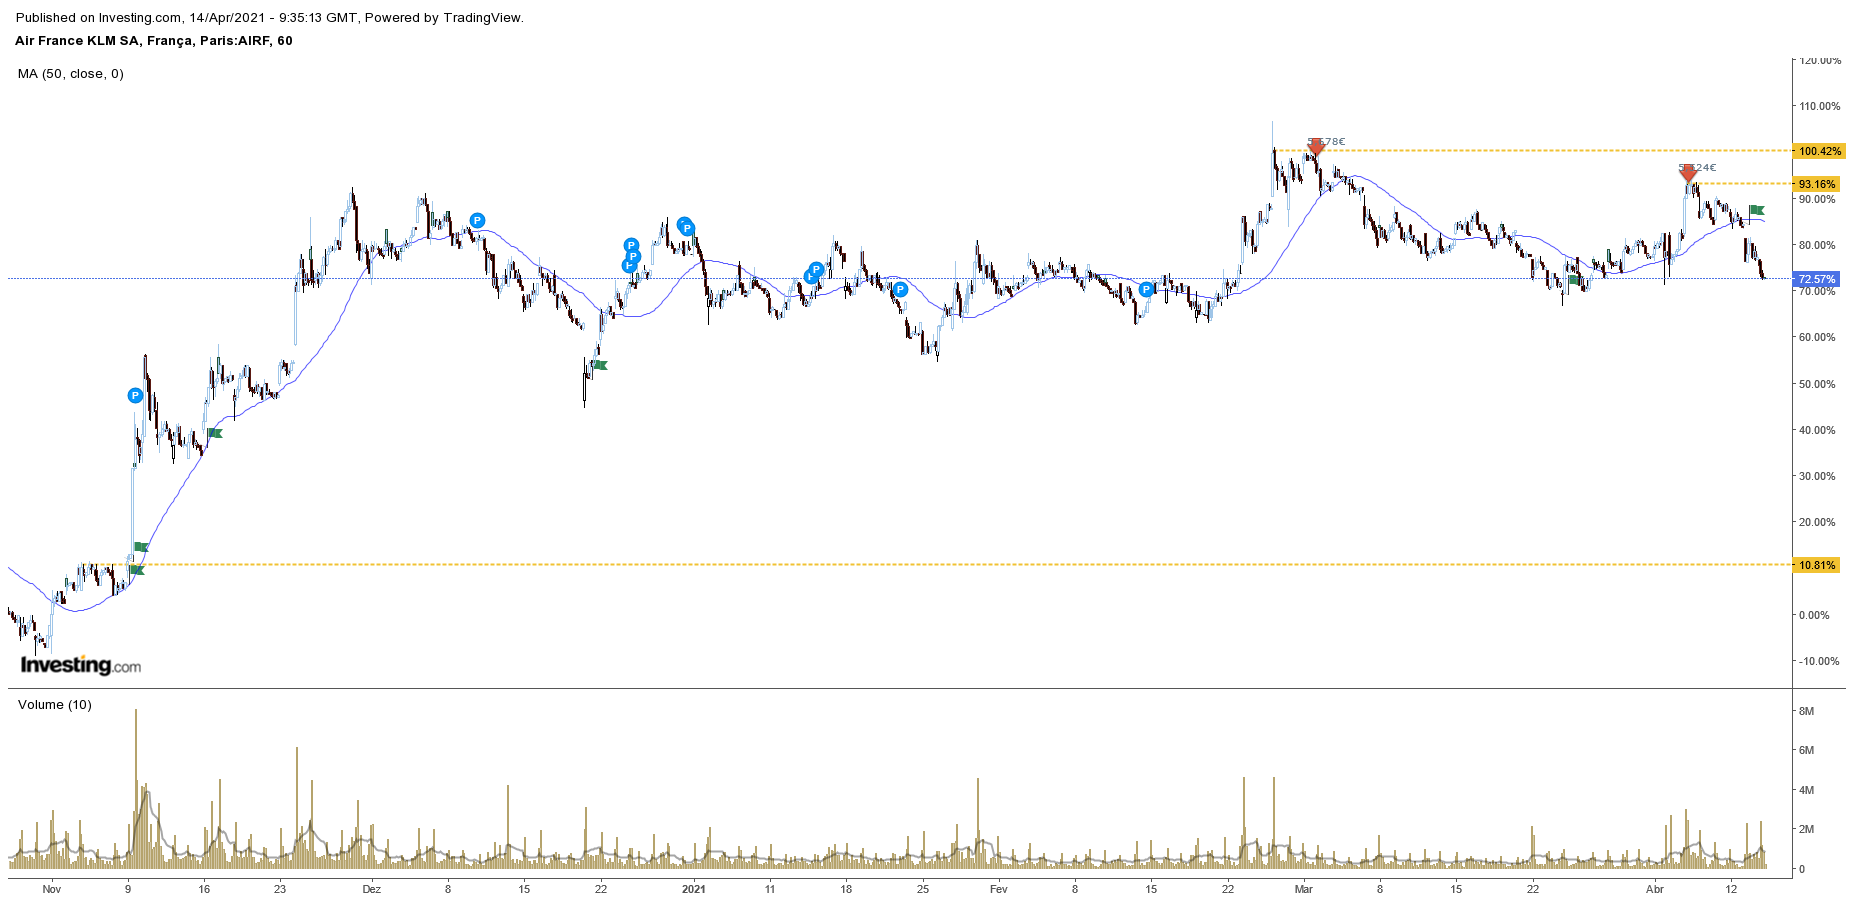This screenshot has height=902, width=1853.
Task: Click the 60.00% axis label
Action: (x=1818, y=337)
